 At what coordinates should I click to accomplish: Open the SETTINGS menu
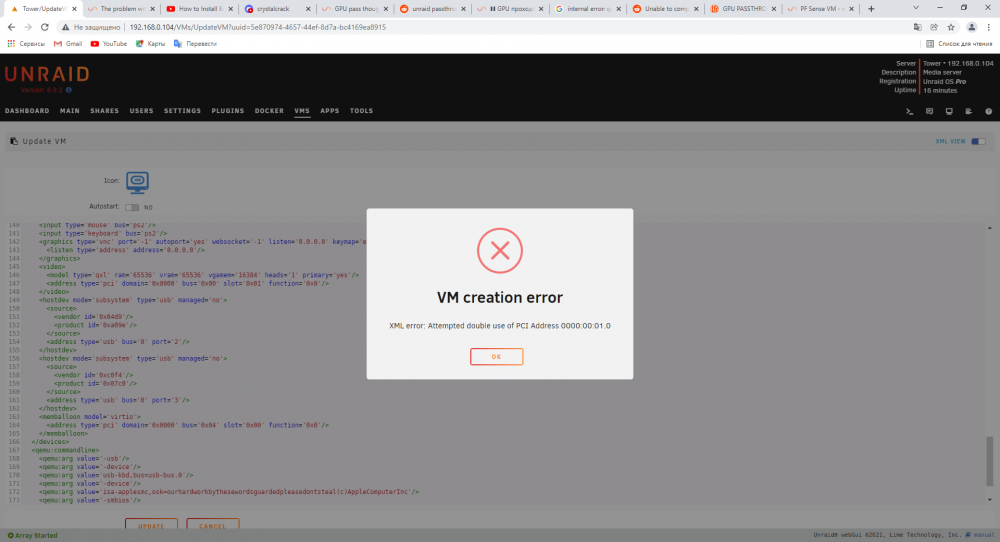(x=182, y=111)
